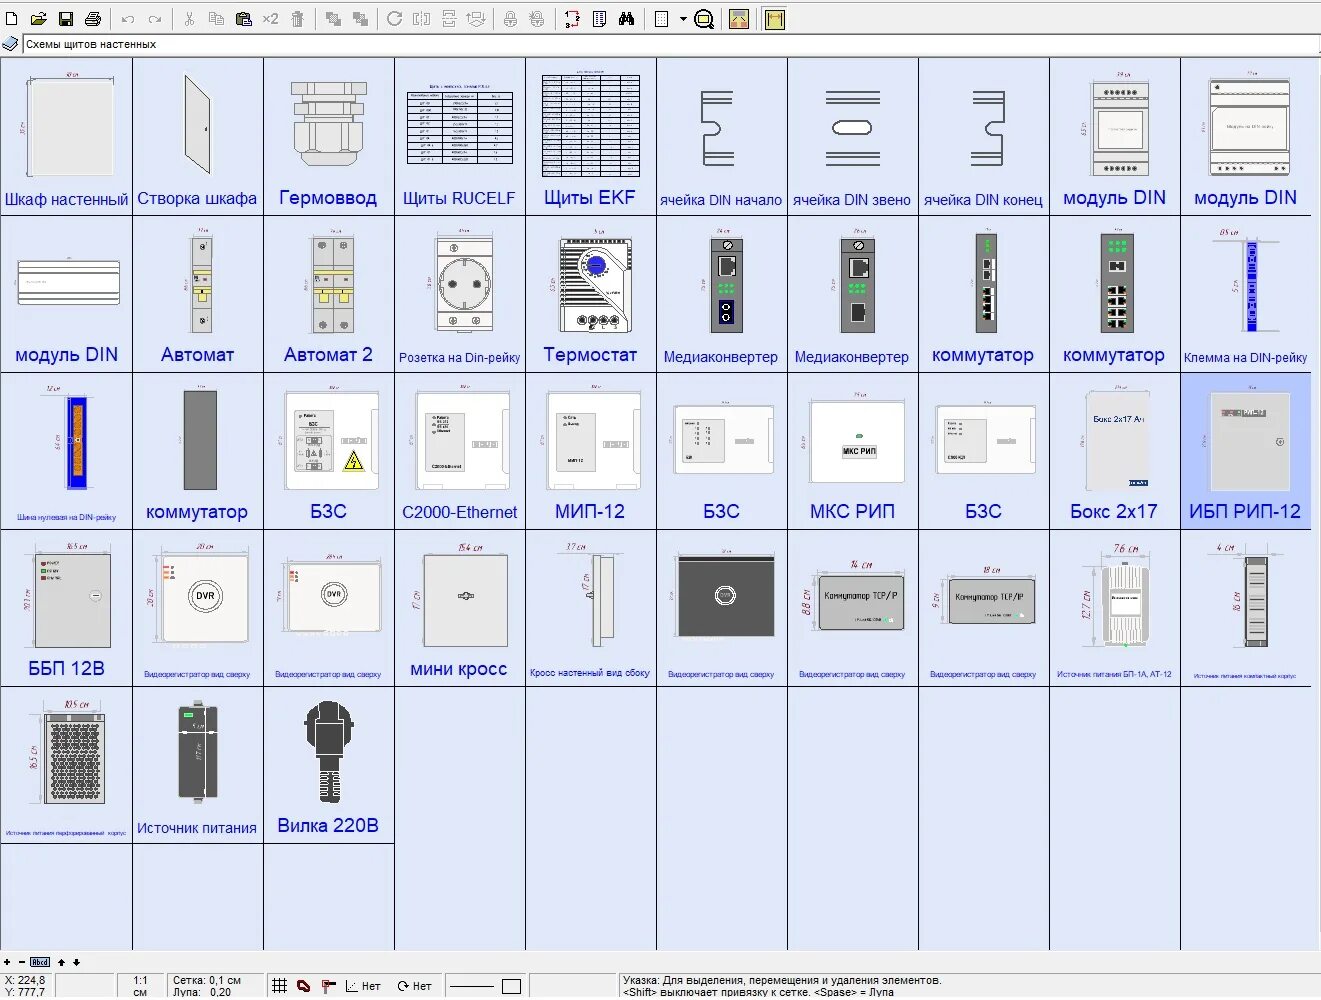Viewport: 1321px width, 1000px height.
Task: Move library element up with the up arrow
Action: pos(61,962)
